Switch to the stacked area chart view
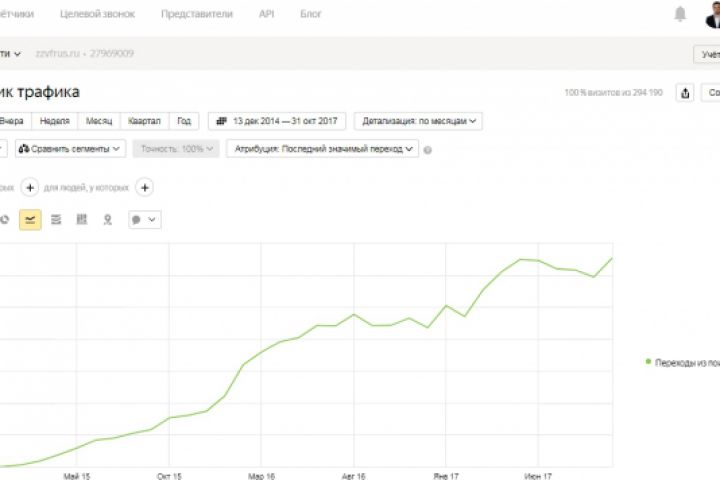 point(55,219)
